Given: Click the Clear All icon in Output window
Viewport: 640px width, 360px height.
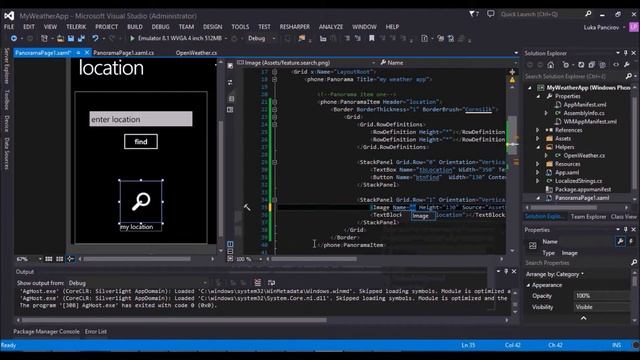Looking at the screenshot, I should tap(258, 282).
